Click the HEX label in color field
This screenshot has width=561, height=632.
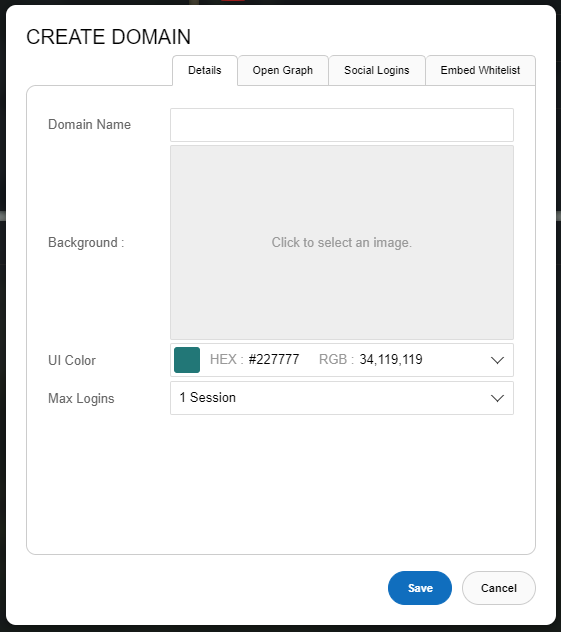pos(227,359)
